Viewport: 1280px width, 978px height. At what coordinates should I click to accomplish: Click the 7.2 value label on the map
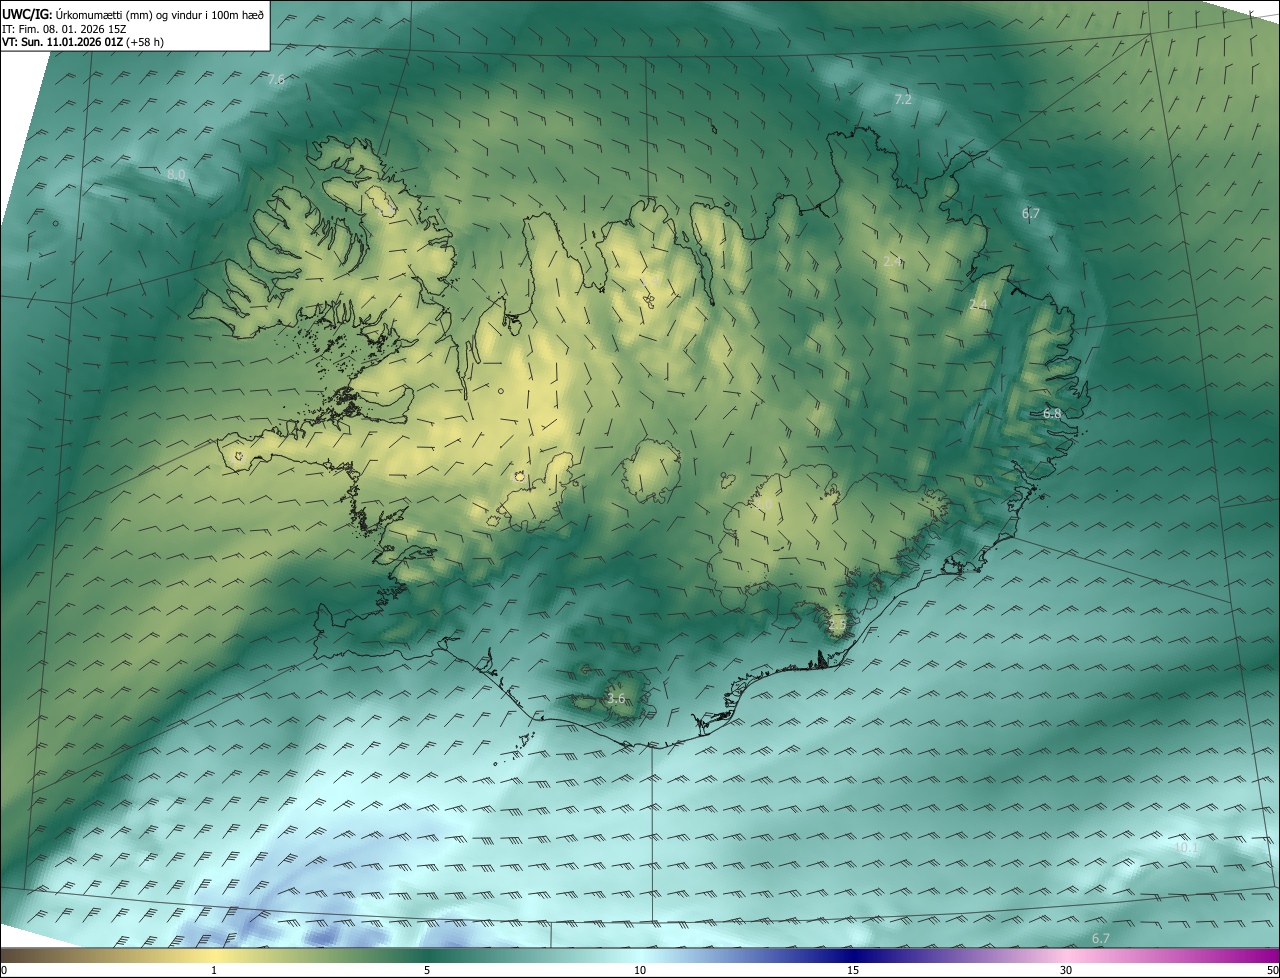[903, 99]
